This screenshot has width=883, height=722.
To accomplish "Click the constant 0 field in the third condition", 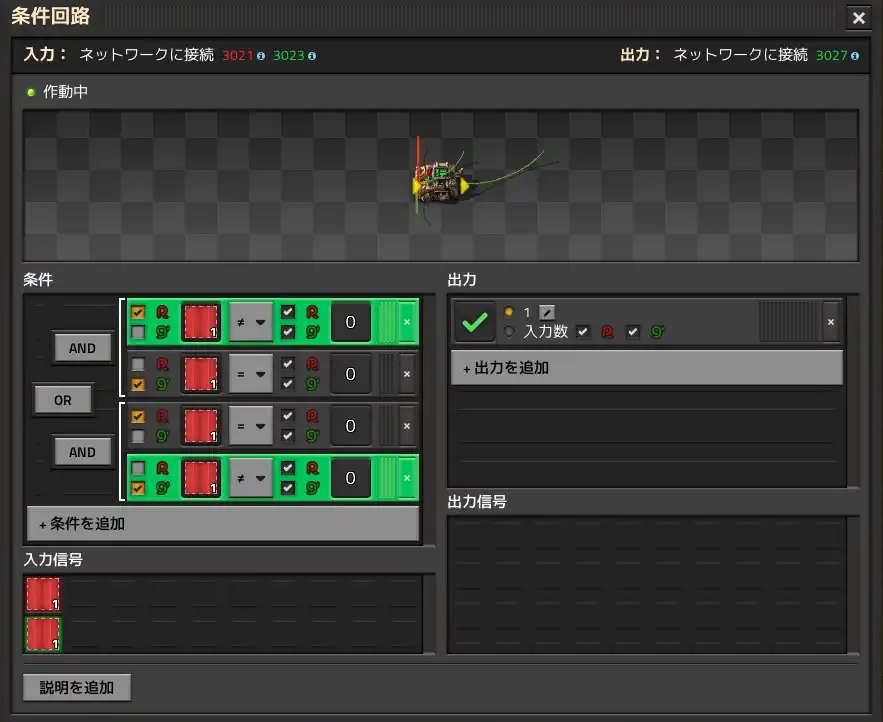I will tap(350, 426).
